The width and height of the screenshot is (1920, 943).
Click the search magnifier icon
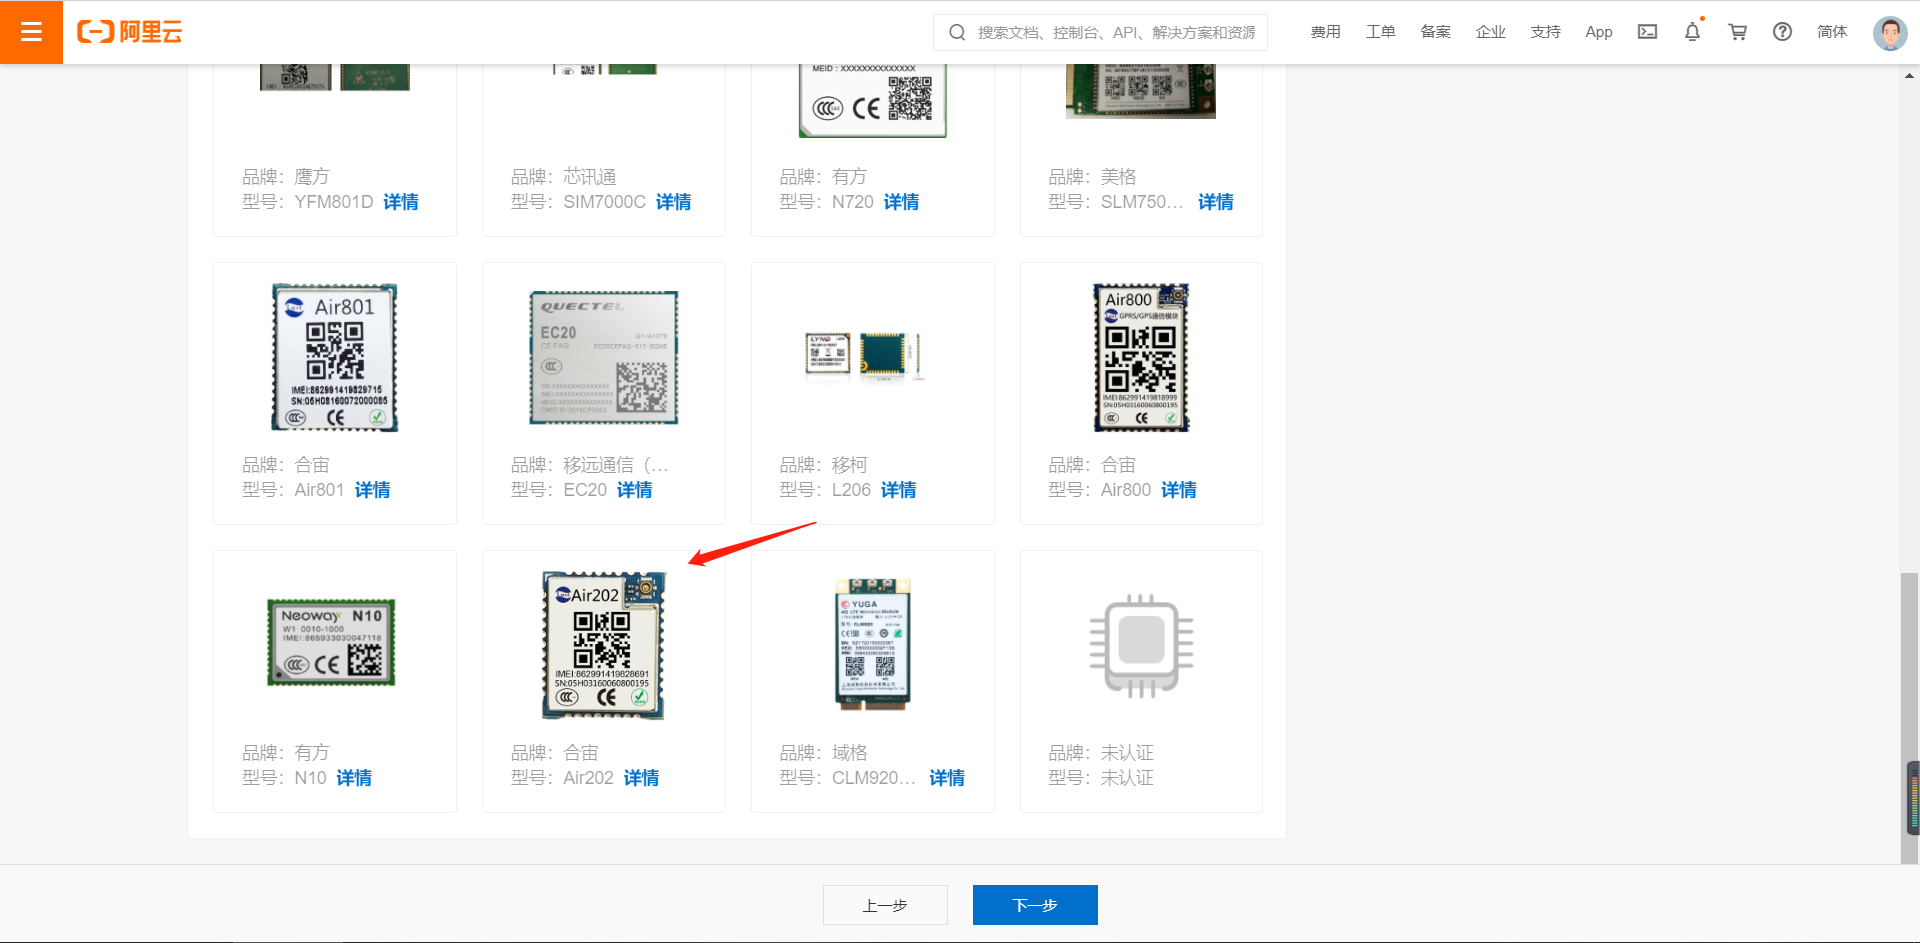(955, 32)
